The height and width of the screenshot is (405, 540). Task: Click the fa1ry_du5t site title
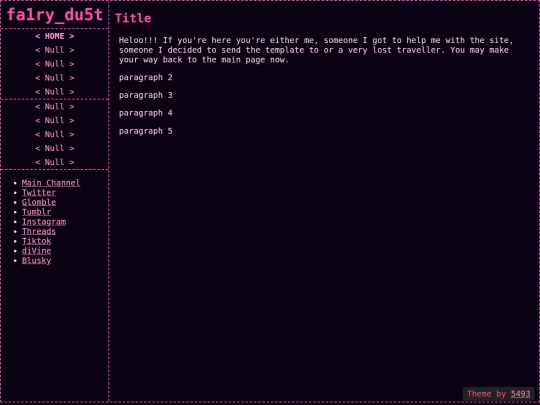tap(55, 15)
